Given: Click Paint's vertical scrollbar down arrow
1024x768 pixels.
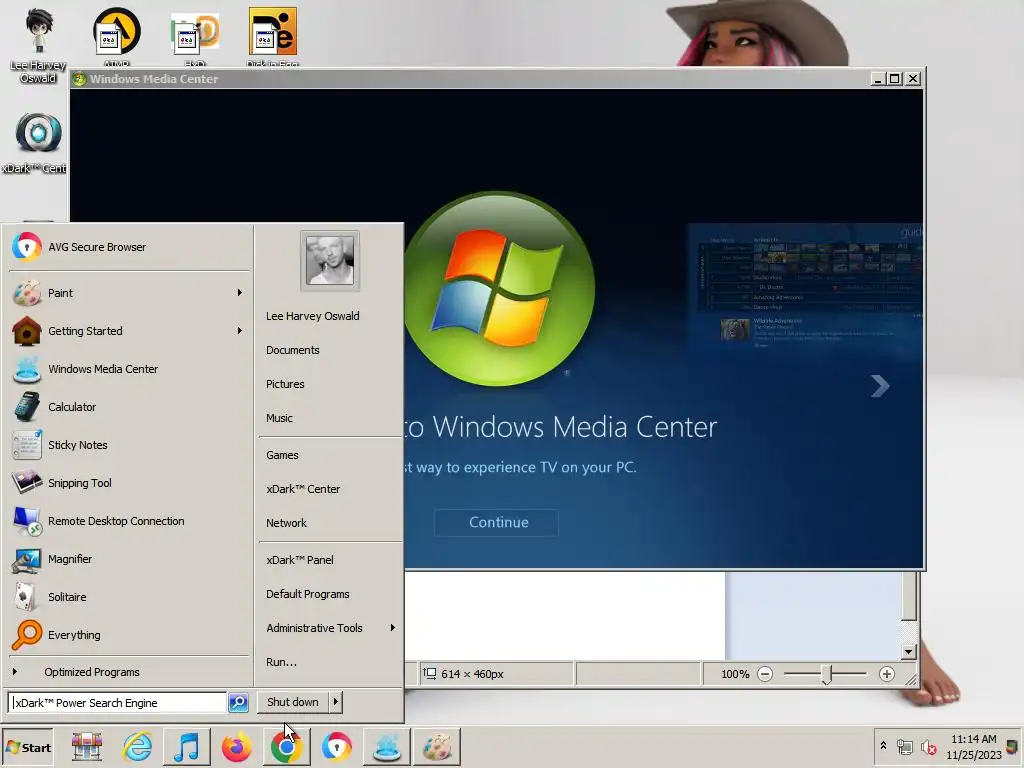Looking at the screenshot, I should tap(908, 652).
